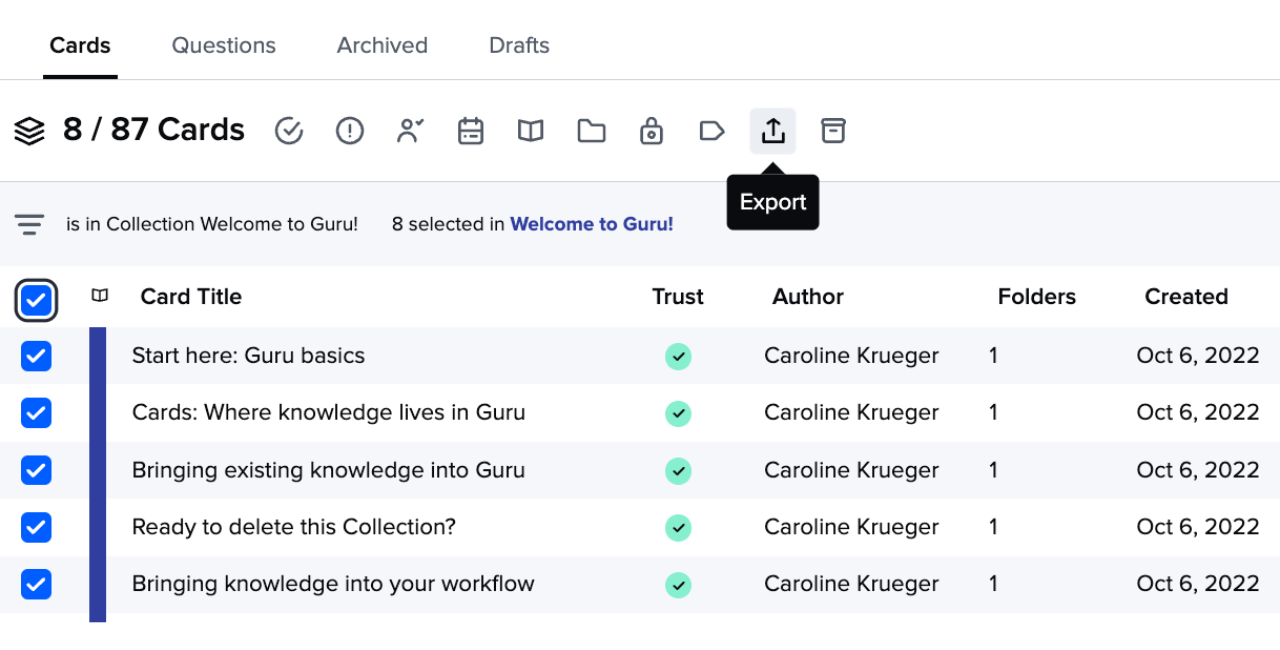Sort by Trust column header

[x=678, y=296]
